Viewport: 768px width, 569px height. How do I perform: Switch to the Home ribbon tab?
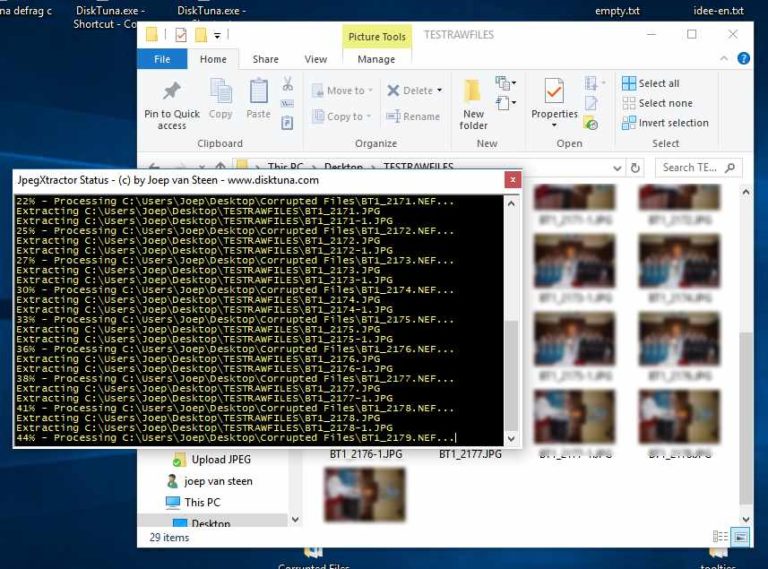click(x=213, y=59)
